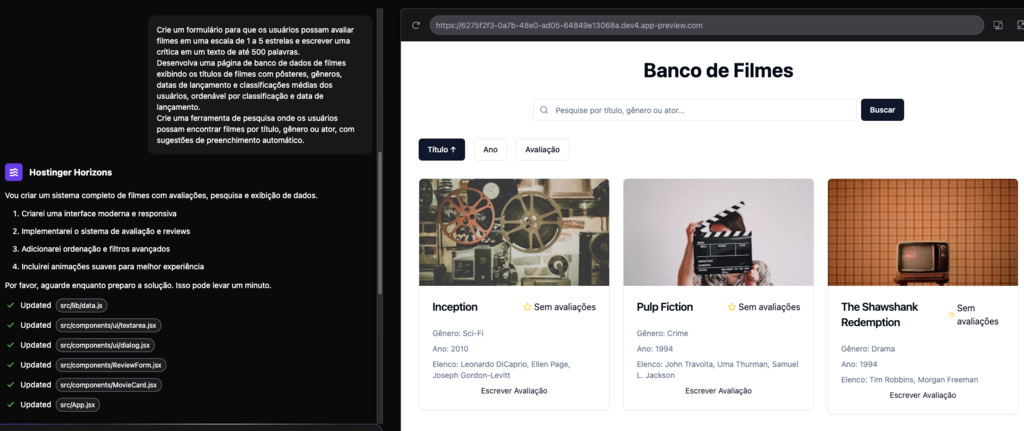This screenshot has height=431, width=1024.
Task: Click the Elenco: Tim Robbins, Morgan Freeman text
Action: (910, 379)
